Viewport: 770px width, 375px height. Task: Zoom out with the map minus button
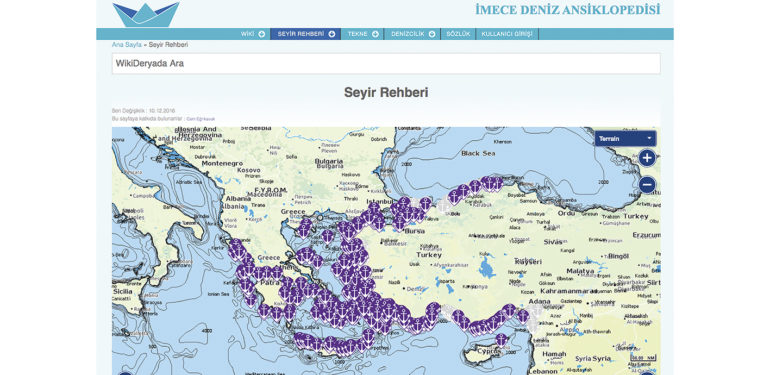[647, 185]
